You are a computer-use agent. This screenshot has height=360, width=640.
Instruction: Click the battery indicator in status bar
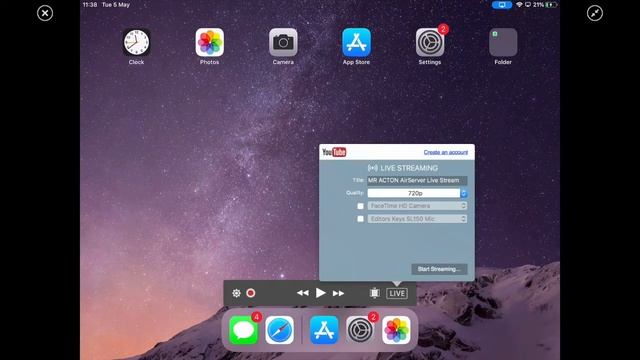[x=551, y=5]
